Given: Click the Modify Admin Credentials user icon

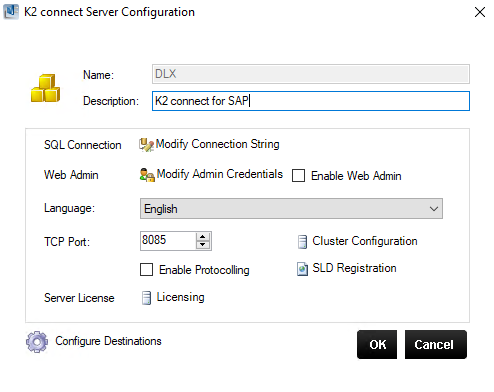Looking at the screenshot, I should coord(147,175).
